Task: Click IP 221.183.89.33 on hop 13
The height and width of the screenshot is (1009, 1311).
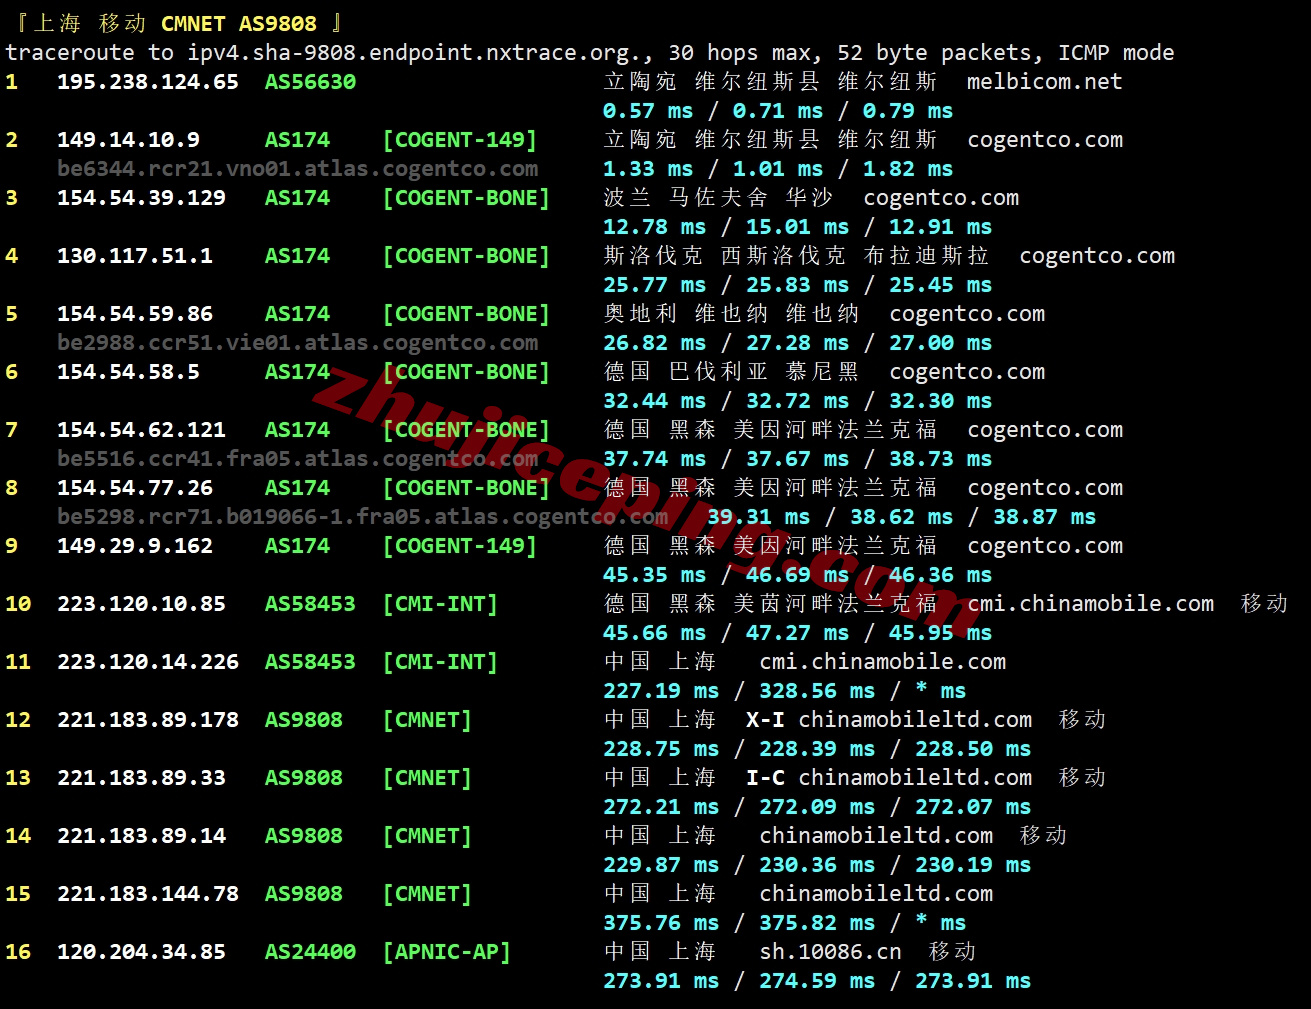Action: [141, 778]
